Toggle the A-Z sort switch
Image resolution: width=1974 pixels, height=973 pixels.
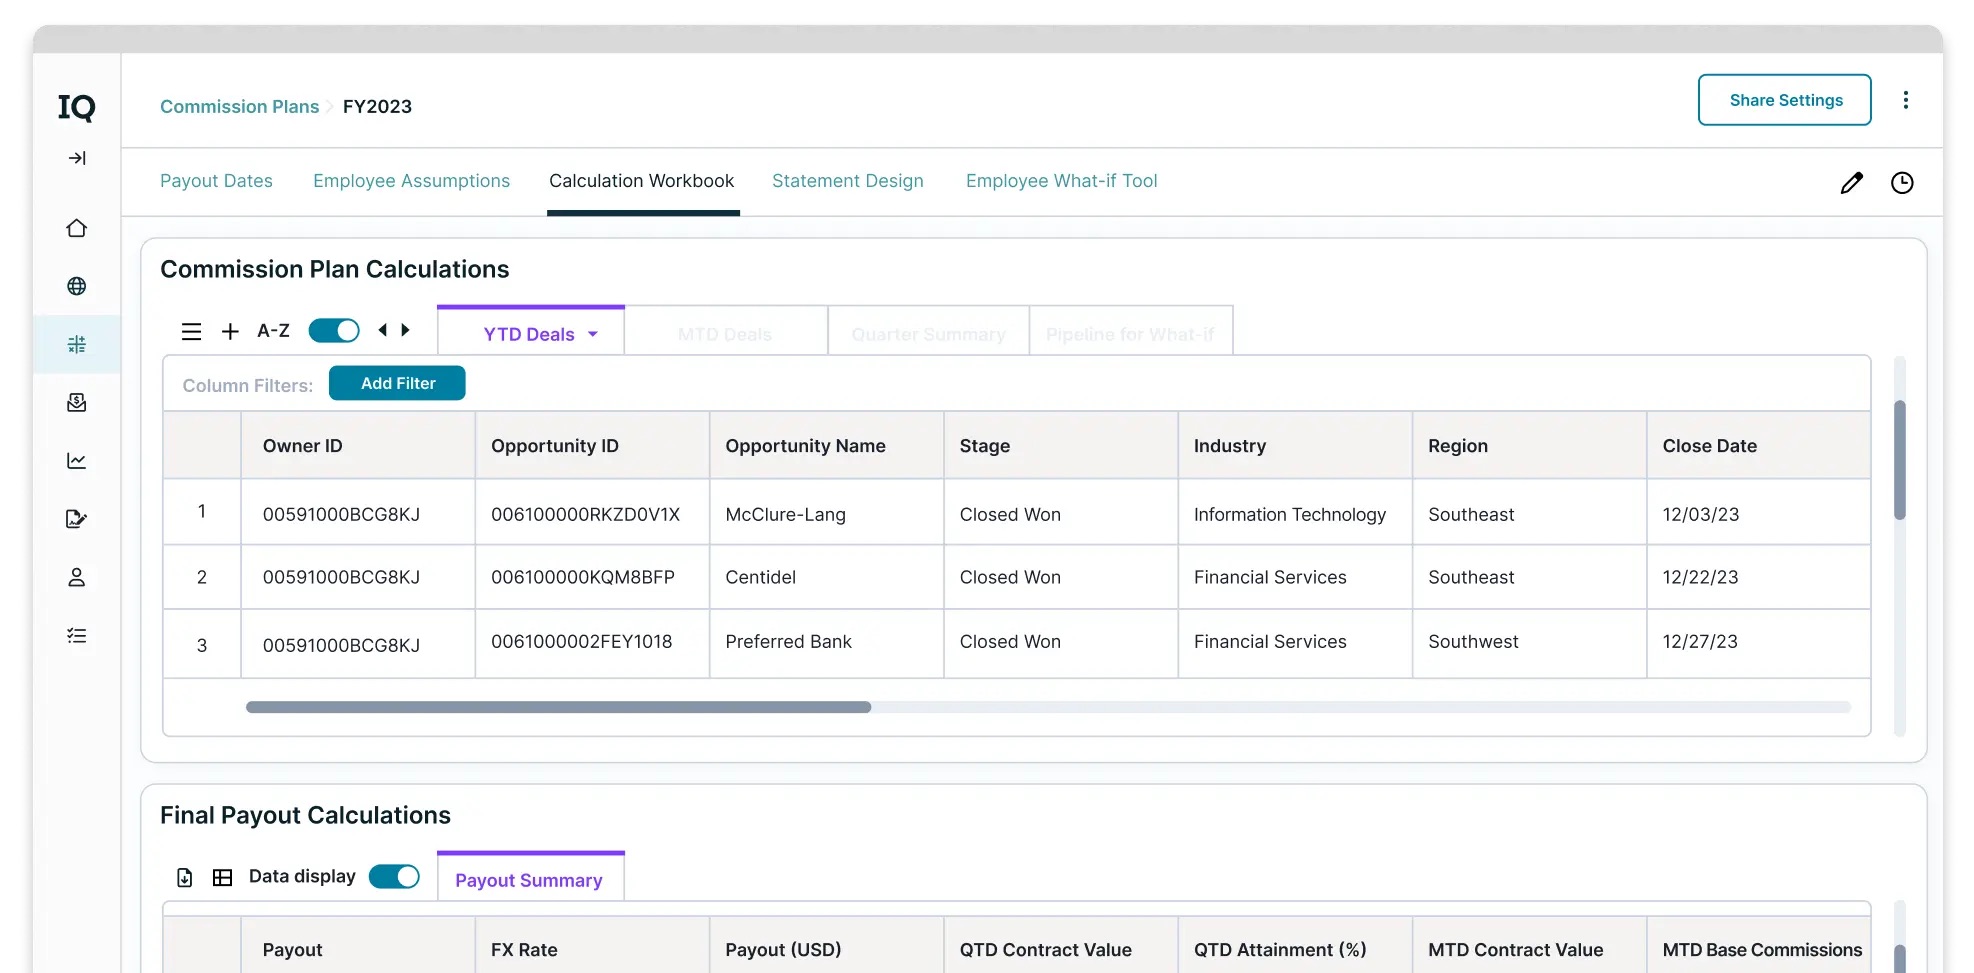333,330
